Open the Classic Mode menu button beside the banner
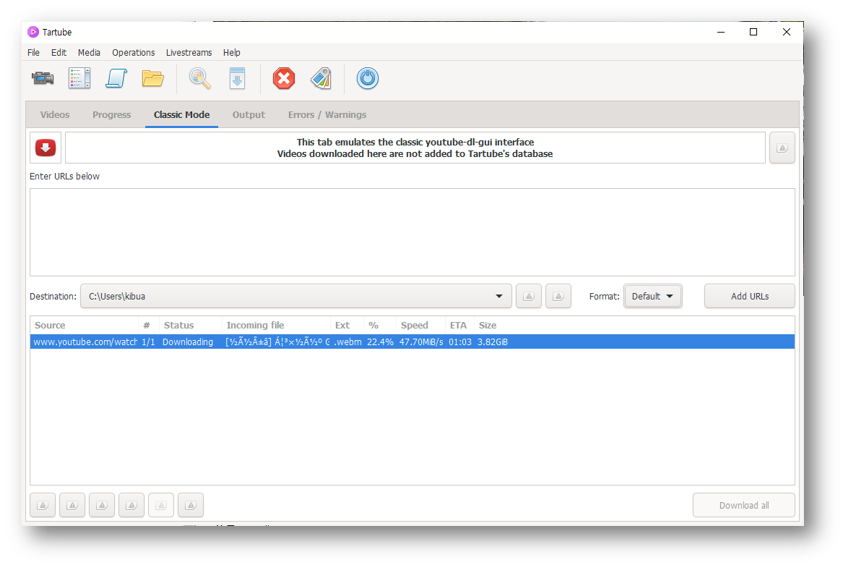 tap(782, 148)
